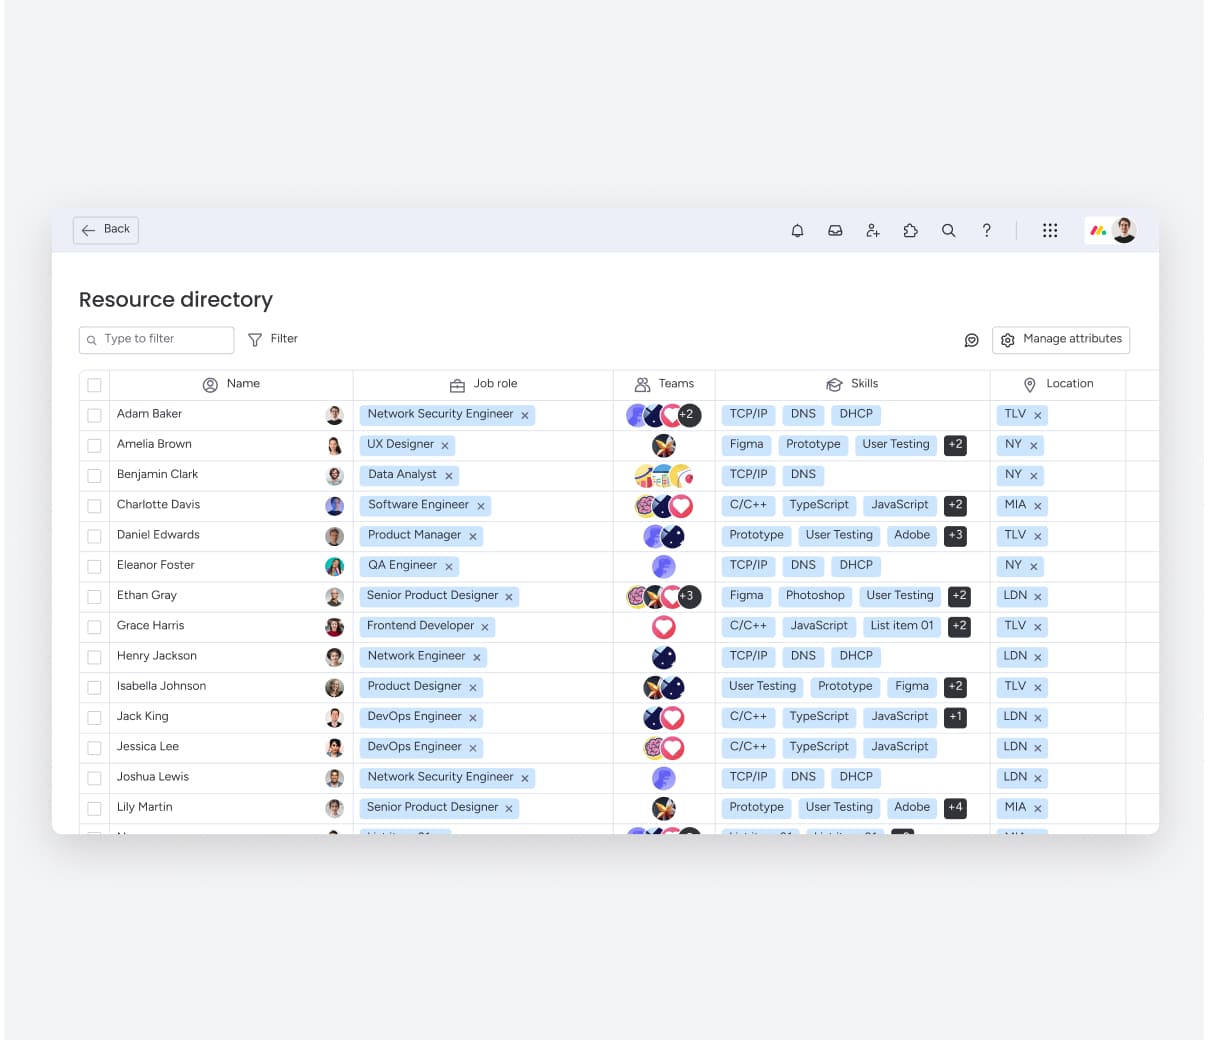Click the invite member (person-plus) icon
The image size is (1208, 1040).
point(873,230)
